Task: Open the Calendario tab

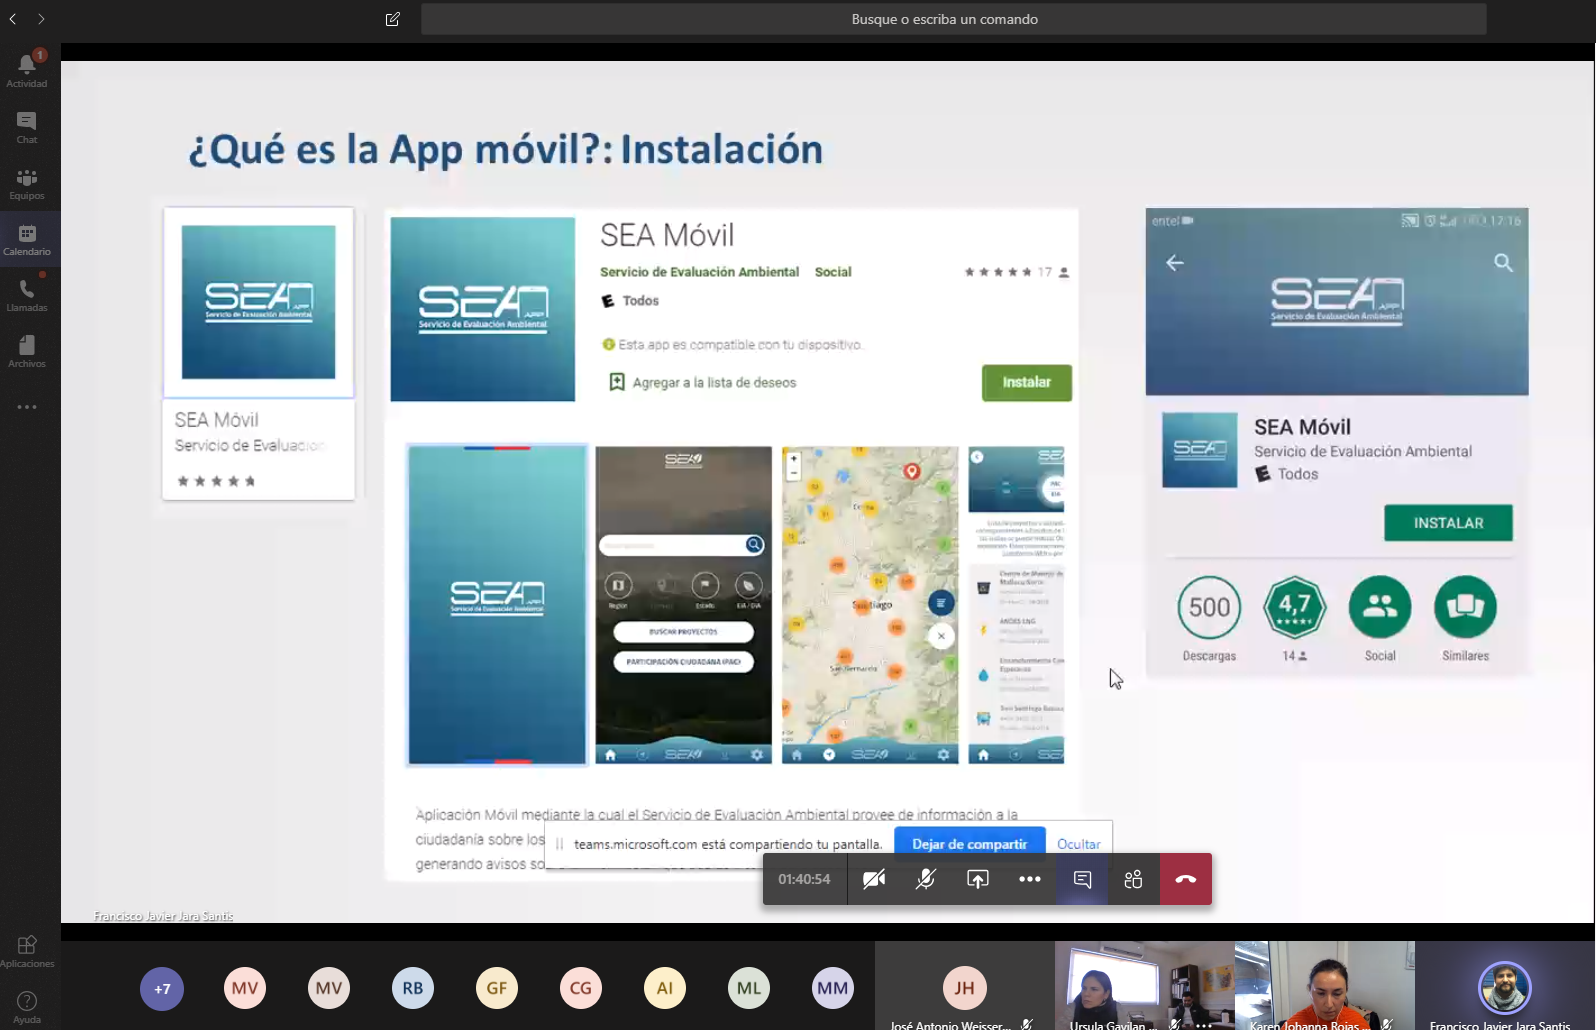Action: click(x=27, y=239)
